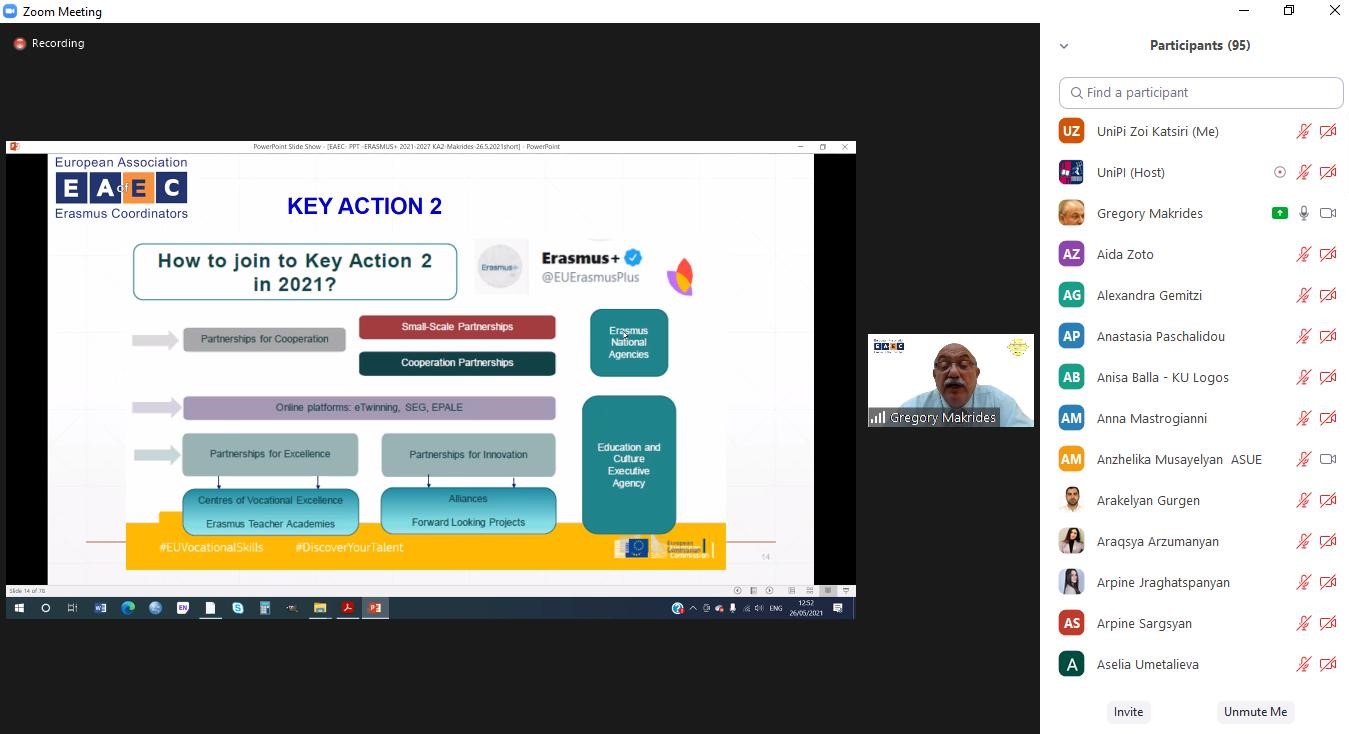
Task: Click the muted microphone icon for Aida Zoto
Action: point(1304,254)
